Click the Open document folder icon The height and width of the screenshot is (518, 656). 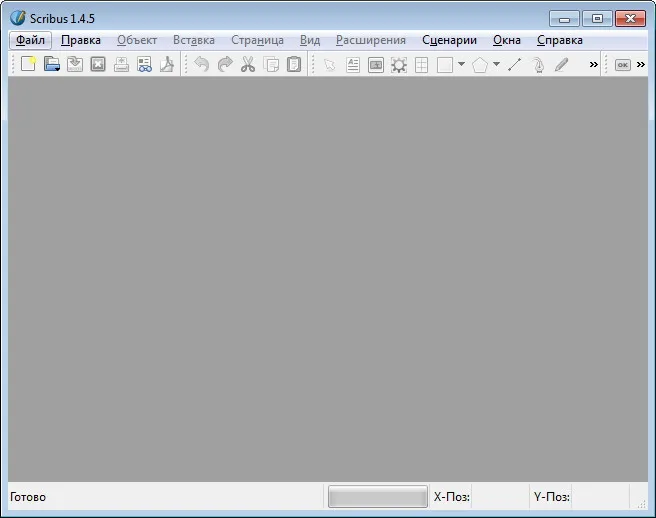click(52, 64)
